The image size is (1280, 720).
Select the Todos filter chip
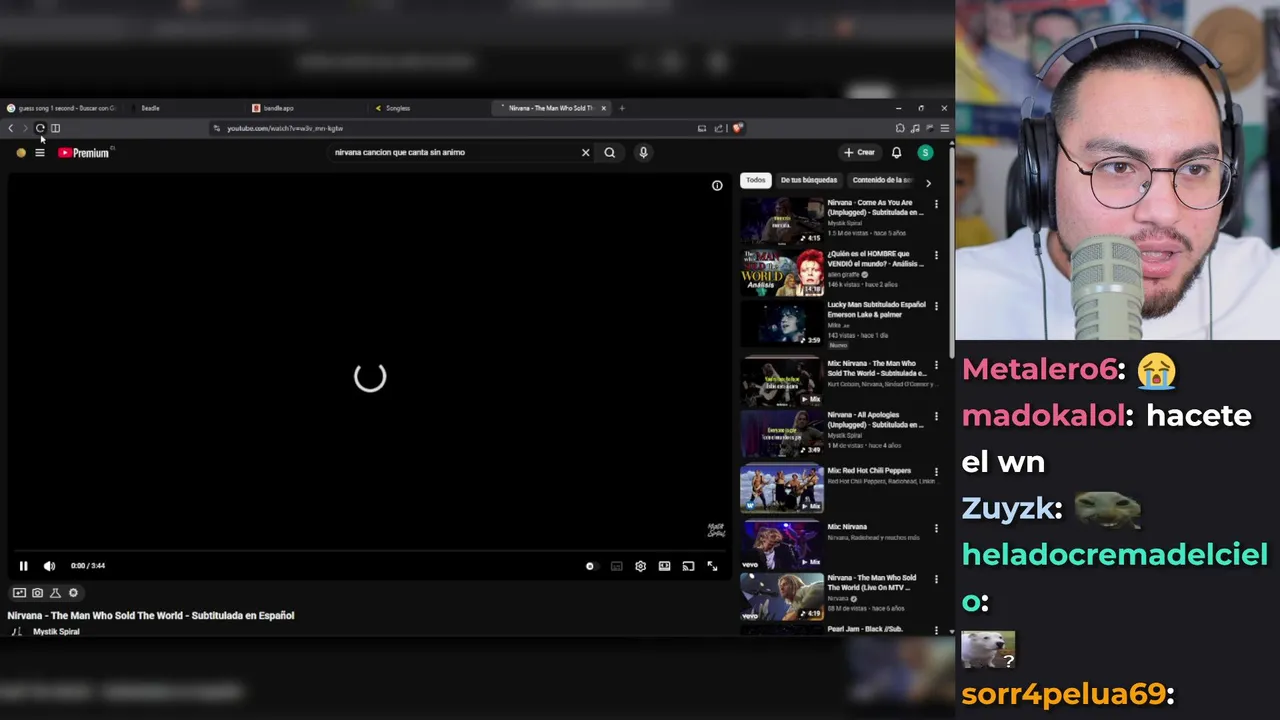coord(756,180)
